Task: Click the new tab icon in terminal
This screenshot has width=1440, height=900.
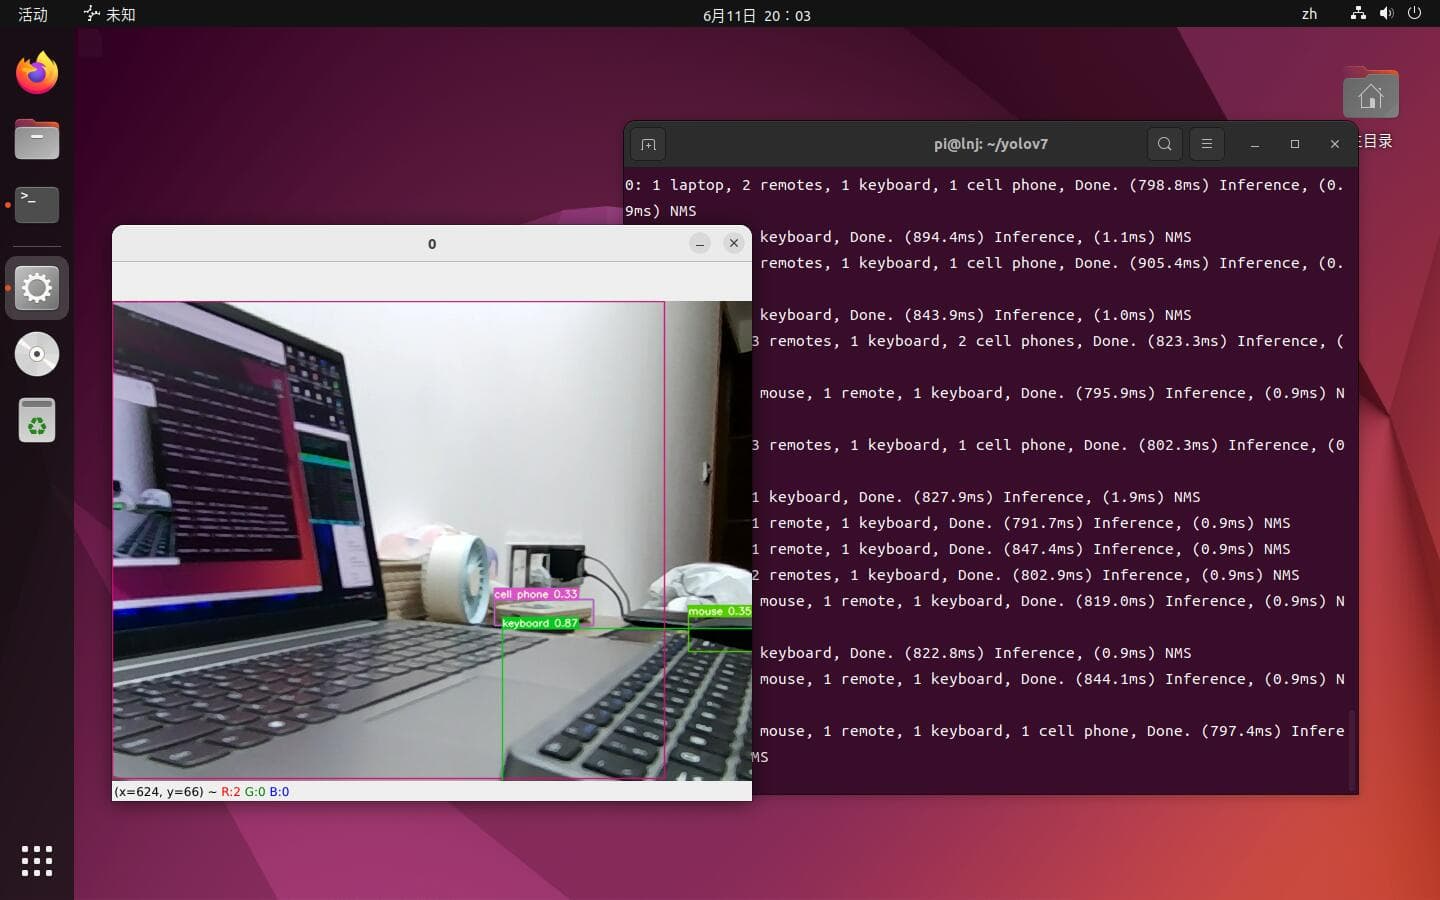Action: (x=648, y=144)
